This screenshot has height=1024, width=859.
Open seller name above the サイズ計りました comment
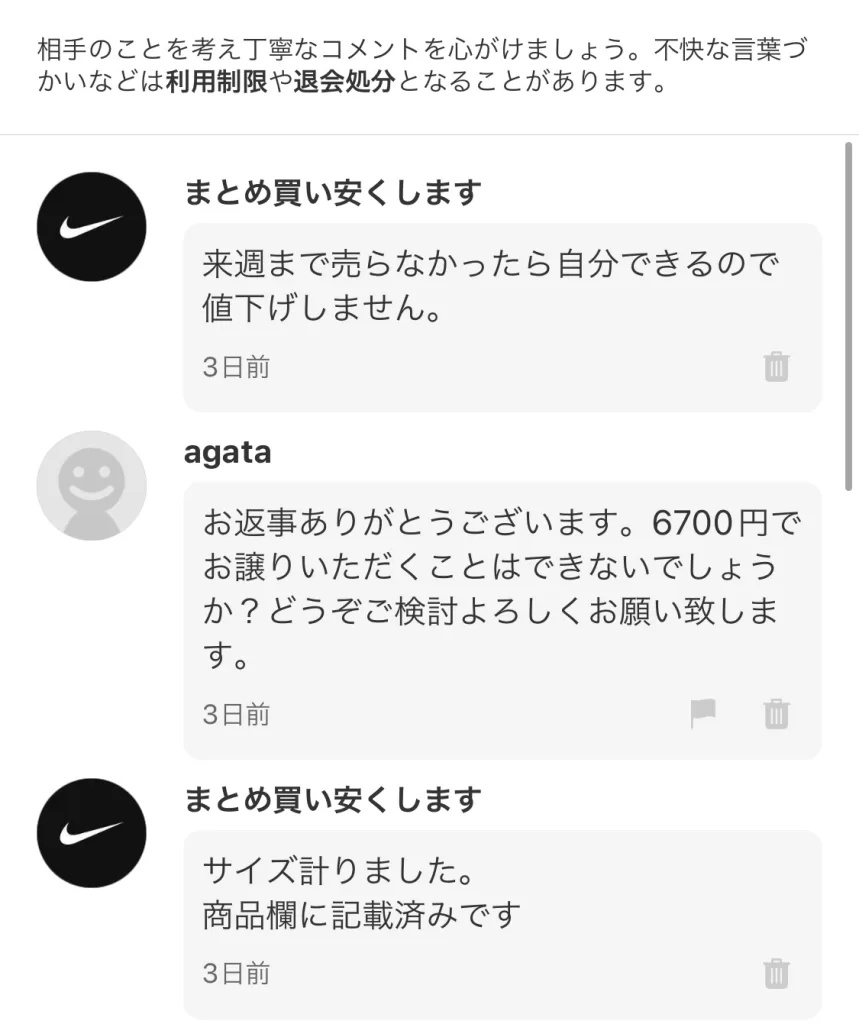pyautogui.click(x=332, y=799)
